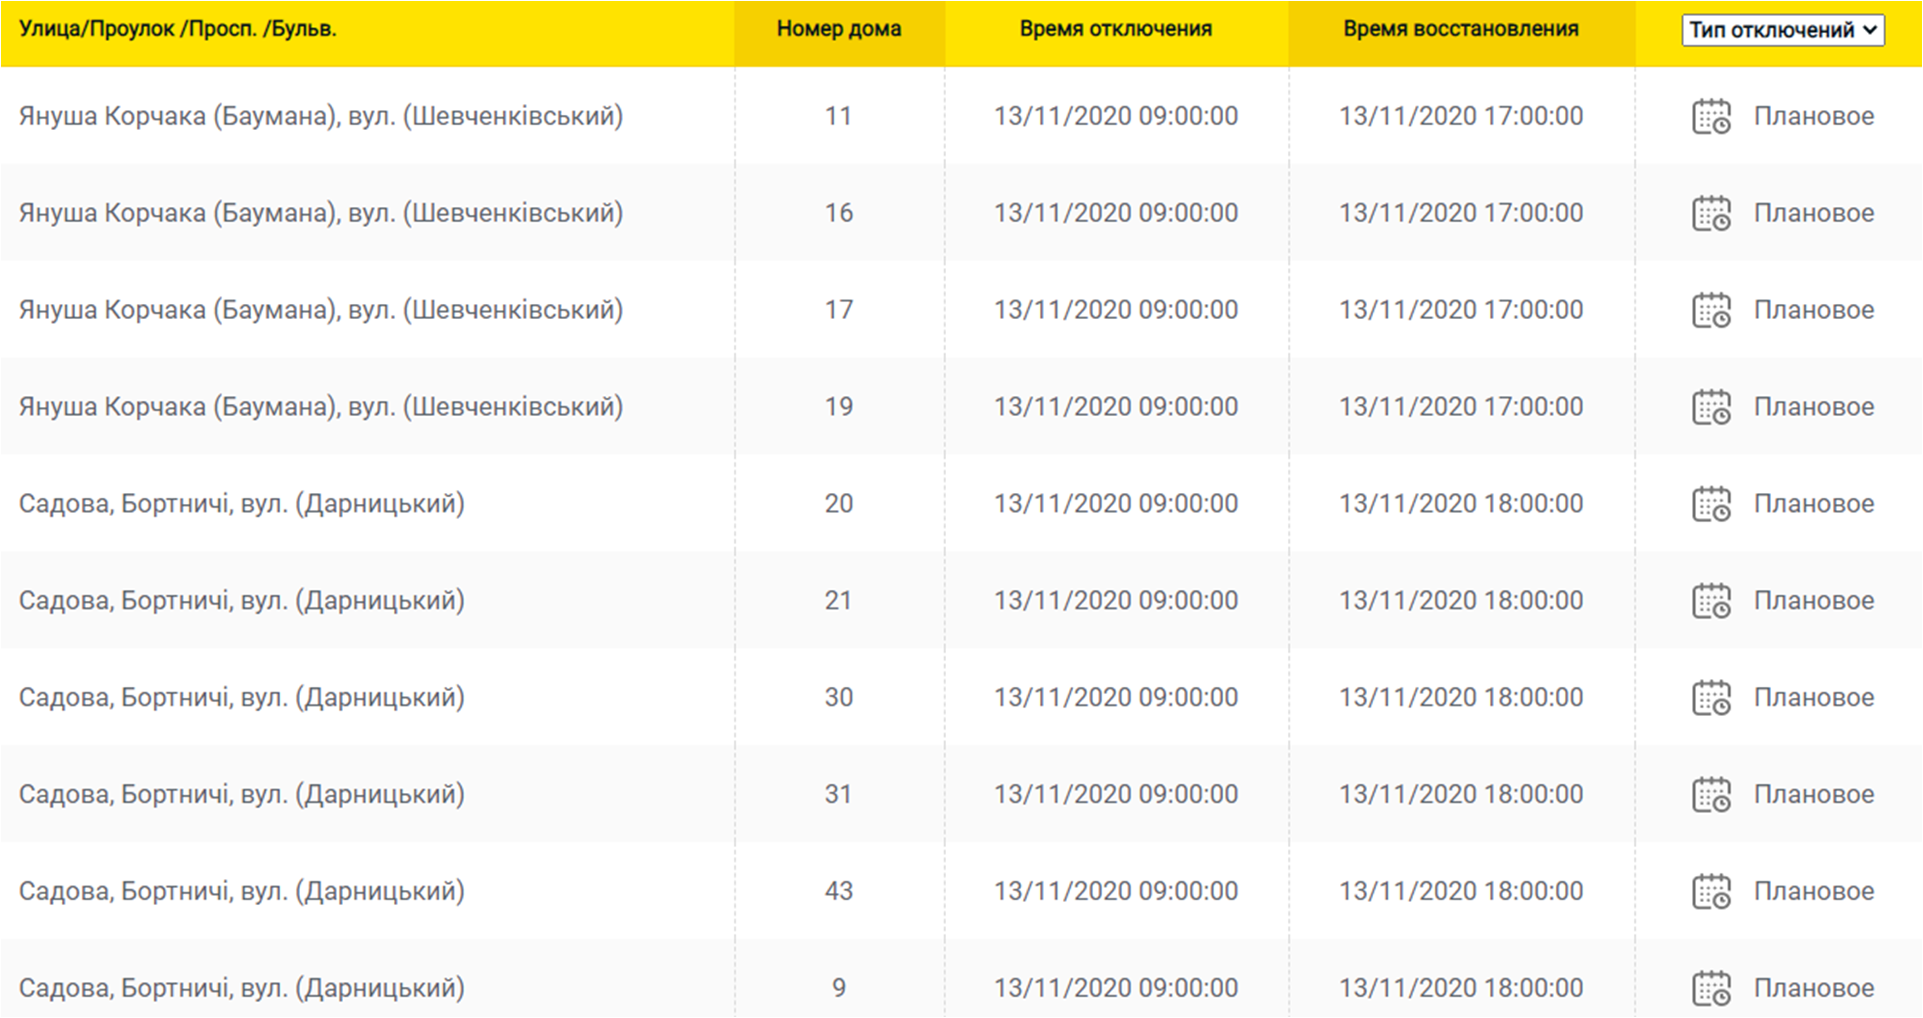
Task: Select Садова, Бортничі street row with house 20
Action: click(242, 504)
